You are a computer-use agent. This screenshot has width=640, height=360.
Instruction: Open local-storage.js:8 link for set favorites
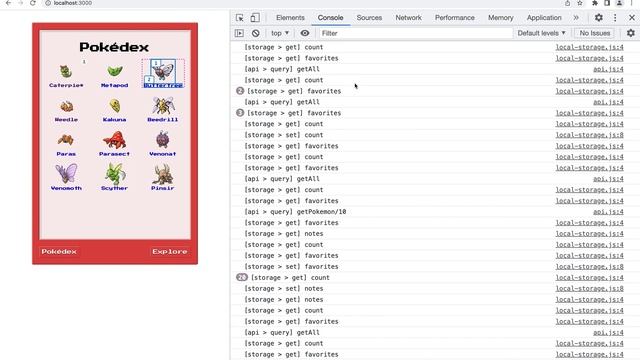589,267
